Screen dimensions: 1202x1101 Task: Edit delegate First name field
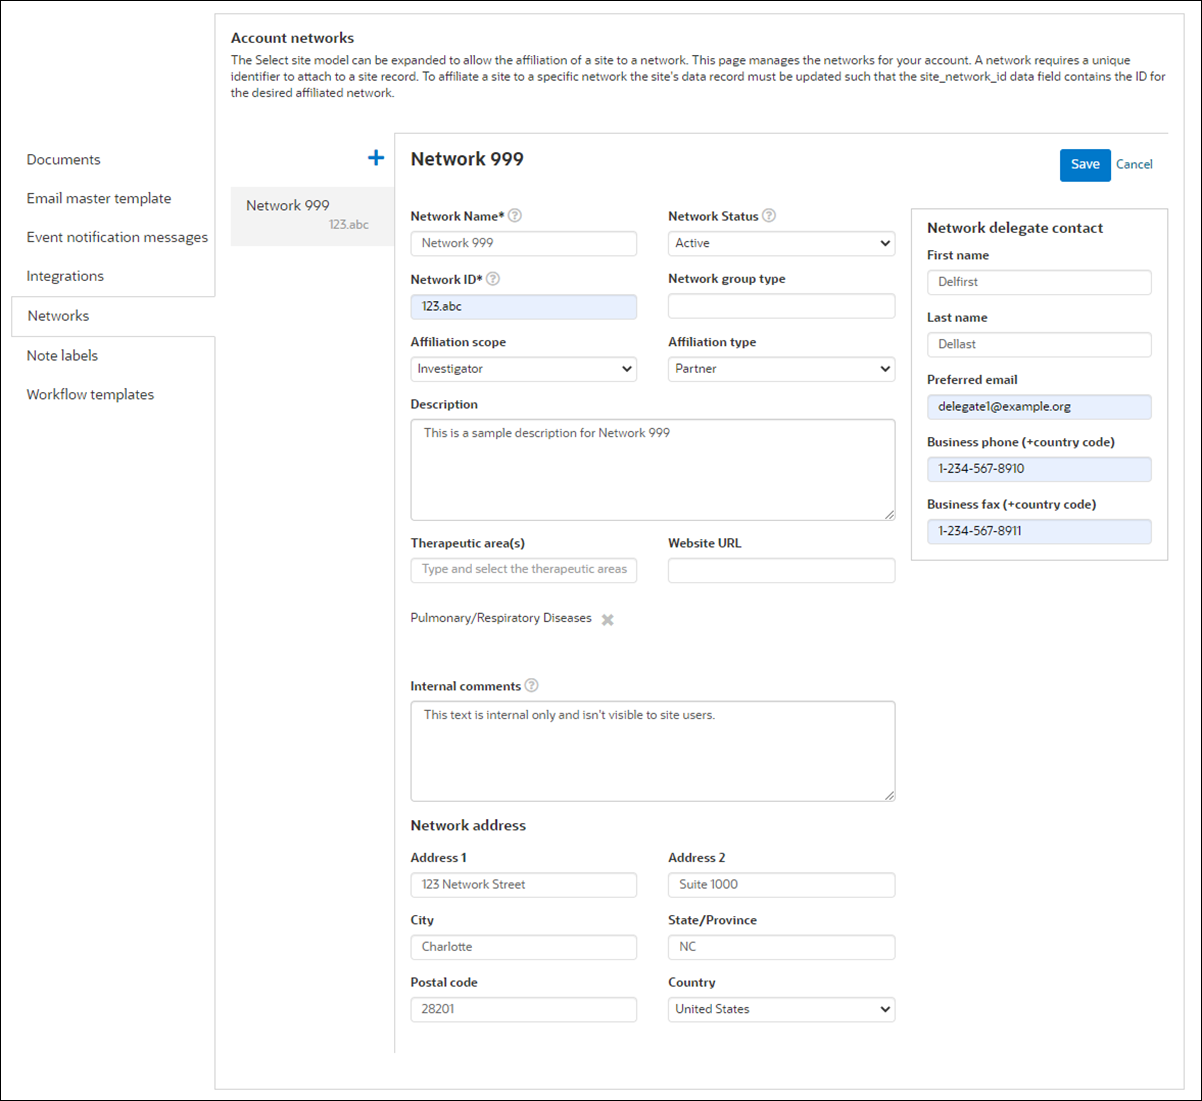[1039, 282]
